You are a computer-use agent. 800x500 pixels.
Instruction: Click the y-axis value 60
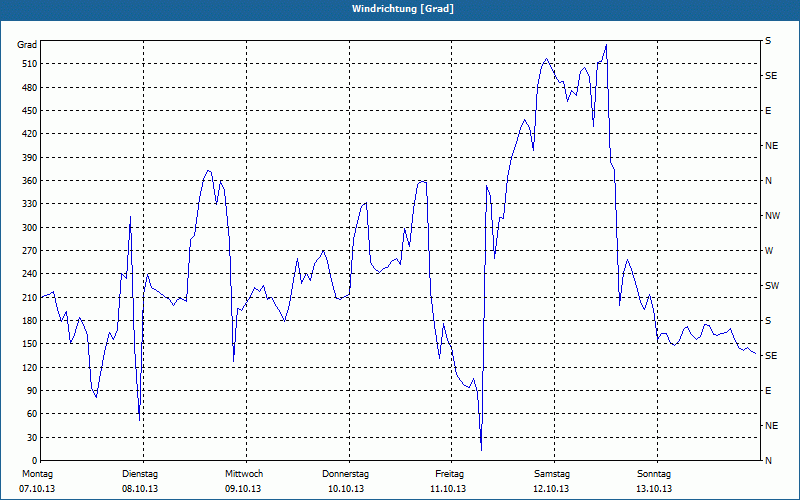(x=32, y=414)
